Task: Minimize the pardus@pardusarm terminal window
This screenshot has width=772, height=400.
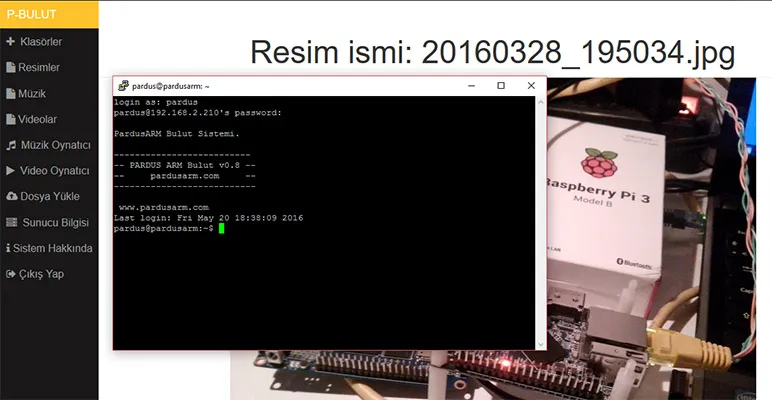Action: tap(468, 86)
